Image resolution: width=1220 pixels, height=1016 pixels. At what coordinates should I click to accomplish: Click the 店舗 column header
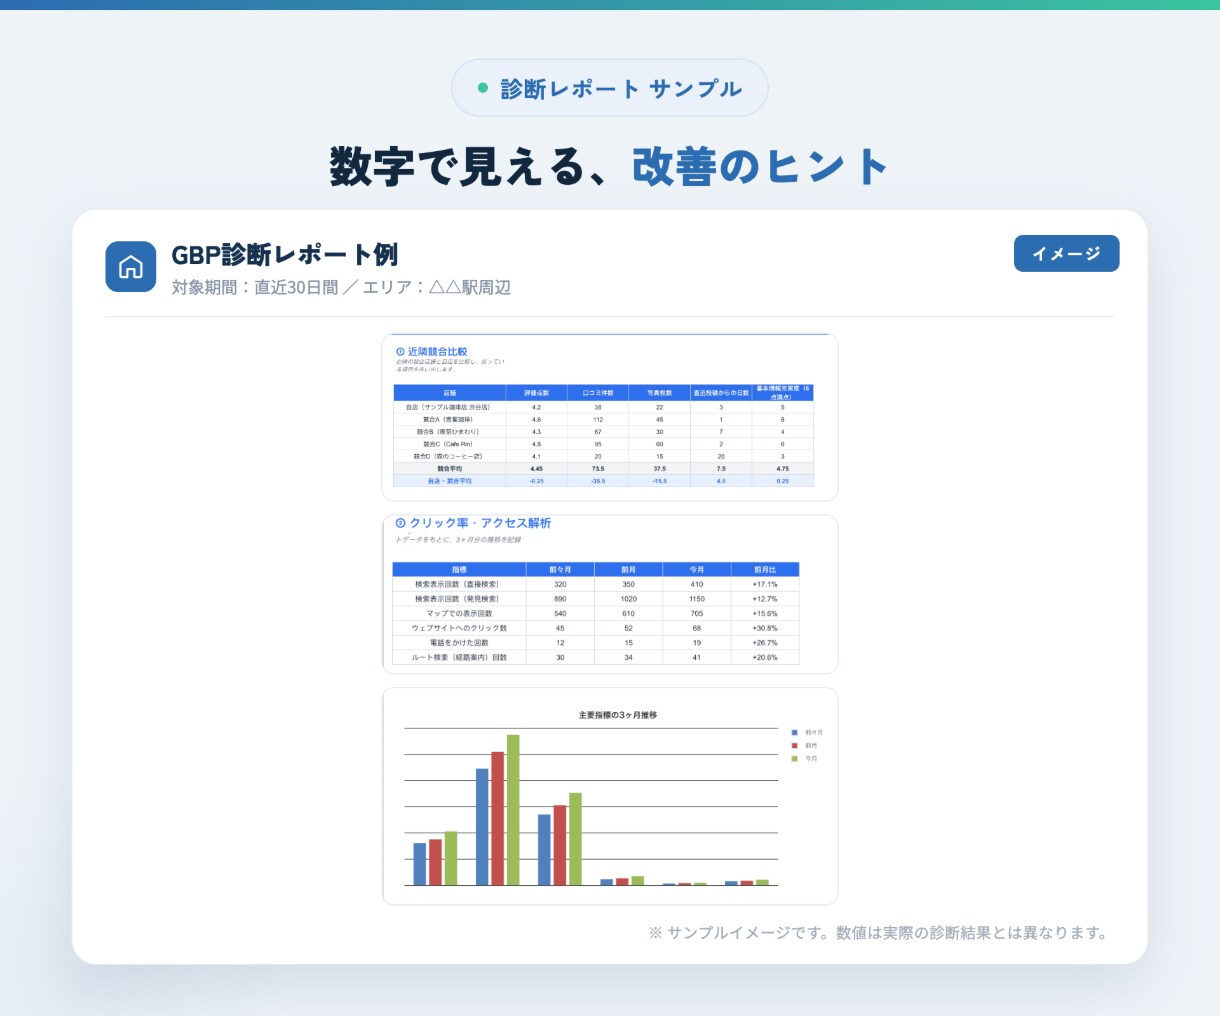[x=450, y=393]
